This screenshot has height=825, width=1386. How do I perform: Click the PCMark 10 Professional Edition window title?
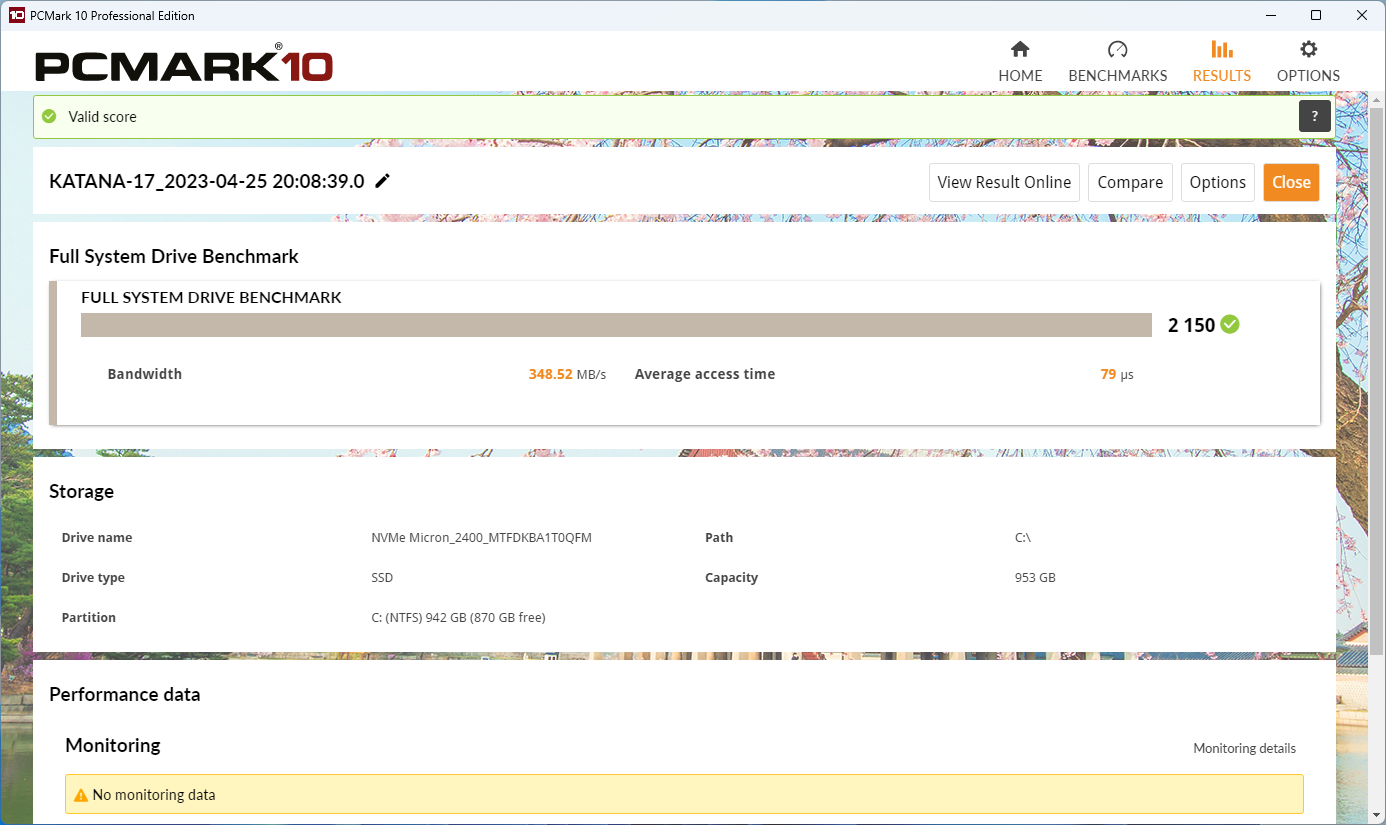point(112,16)
